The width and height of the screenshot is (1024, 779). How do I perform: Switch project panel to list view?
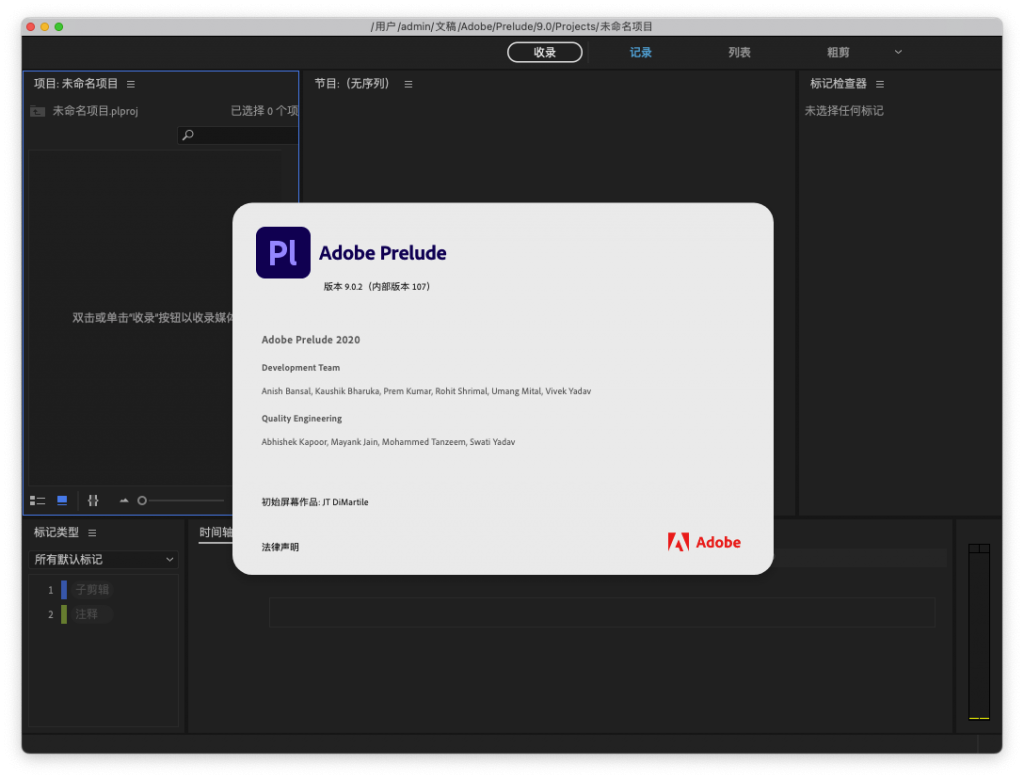(37, 501)
